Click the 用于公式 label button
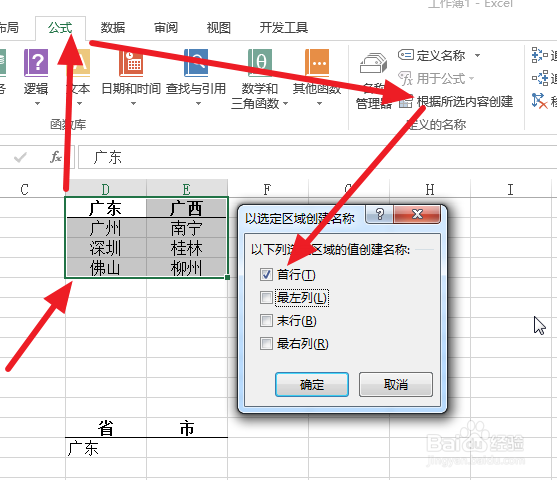The width and height of the screenshot is (557, 480). tap(440, 79)
